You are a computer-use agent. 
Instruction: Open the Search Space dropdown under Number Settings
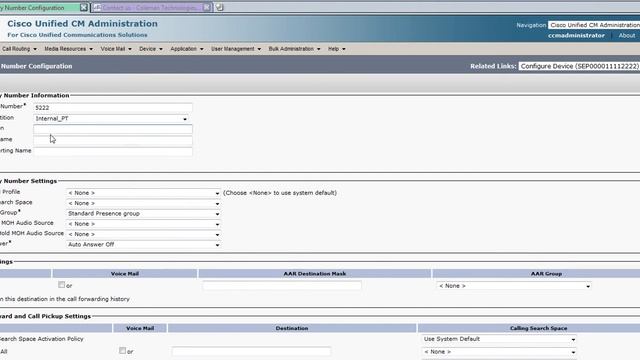click(x=143, y=203)
